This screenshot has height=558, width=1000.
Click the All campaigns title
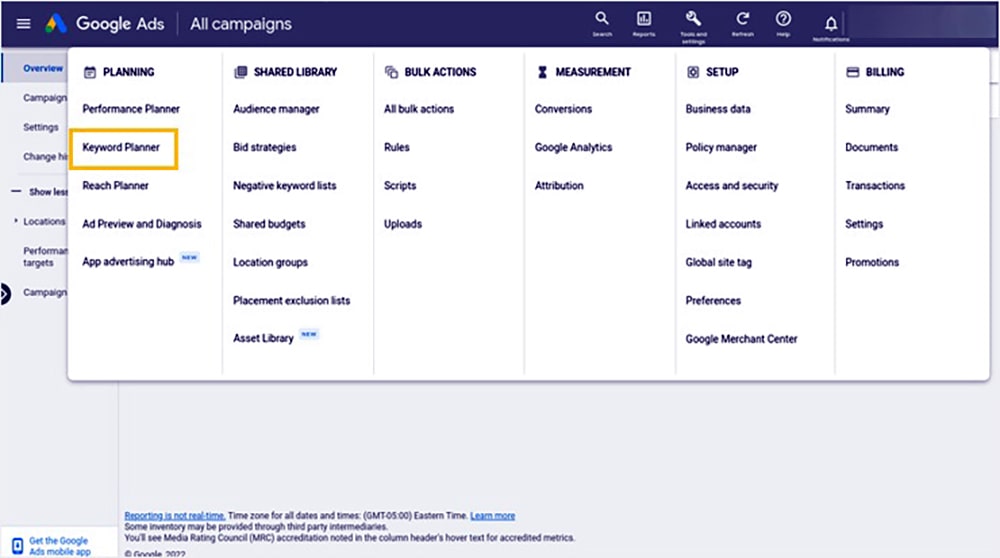point(240,24)
